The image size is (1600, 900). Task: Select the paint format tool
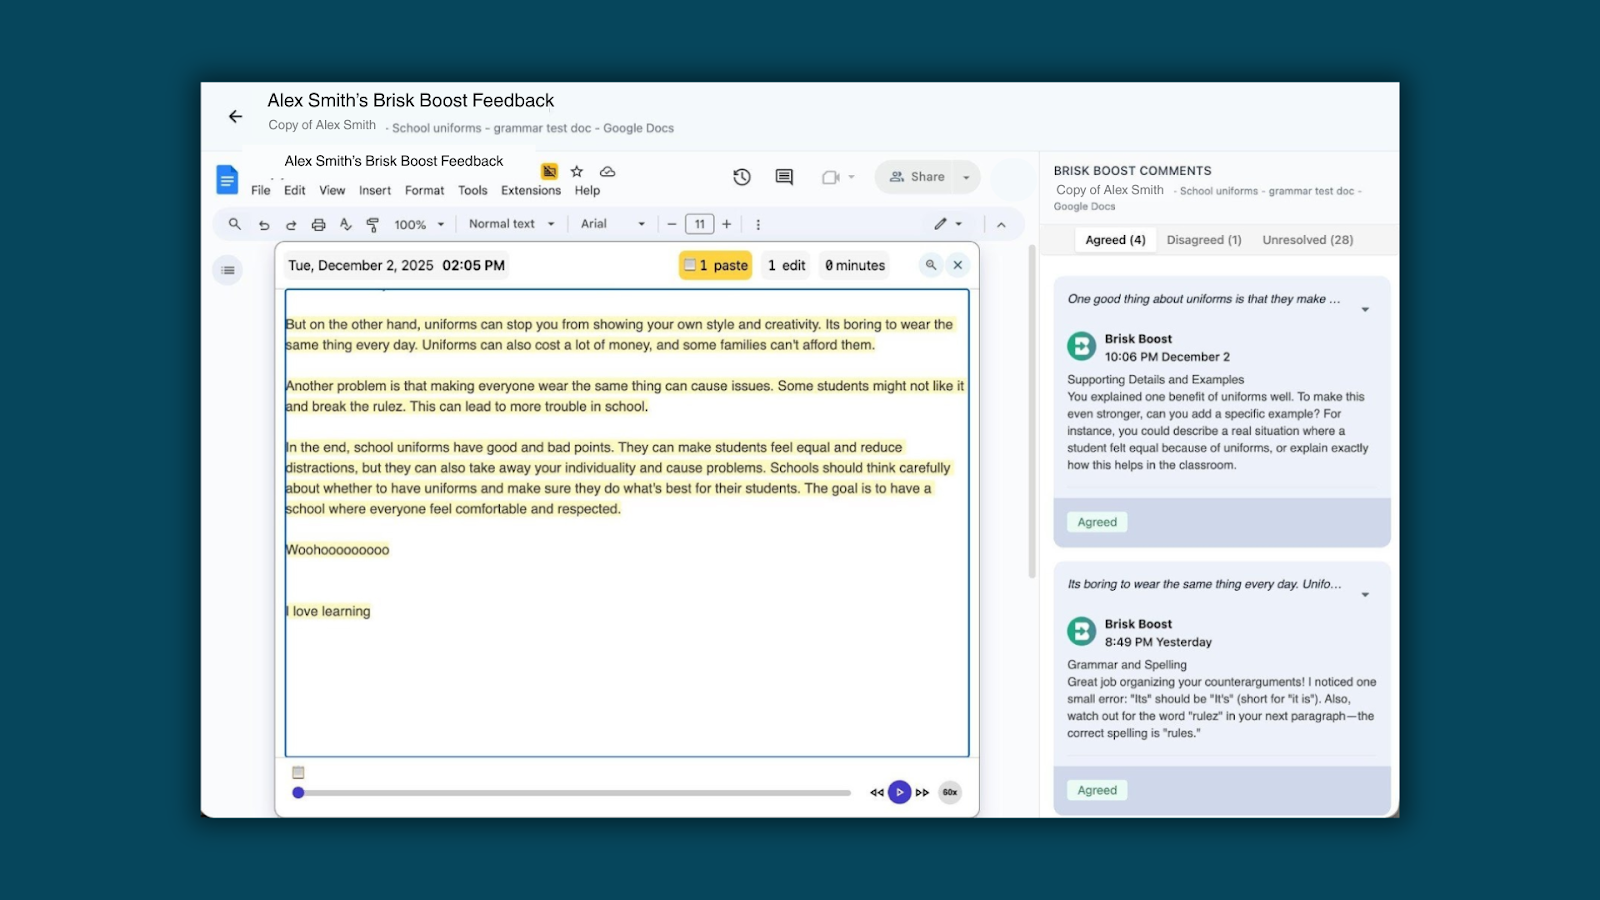pyautogui.click(x=373, y=225)
